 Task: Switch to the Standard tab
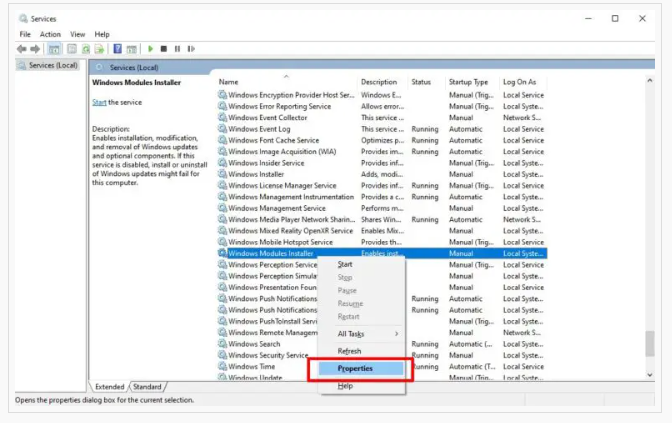click(147, 387)
